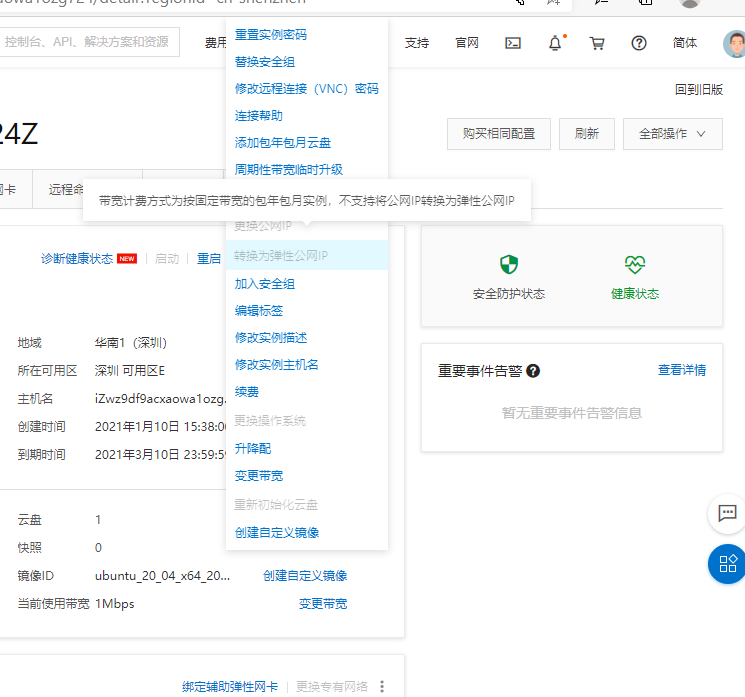Open 查看详情 link for event alerts
745x697 pixels.
[x=681, y=370]
